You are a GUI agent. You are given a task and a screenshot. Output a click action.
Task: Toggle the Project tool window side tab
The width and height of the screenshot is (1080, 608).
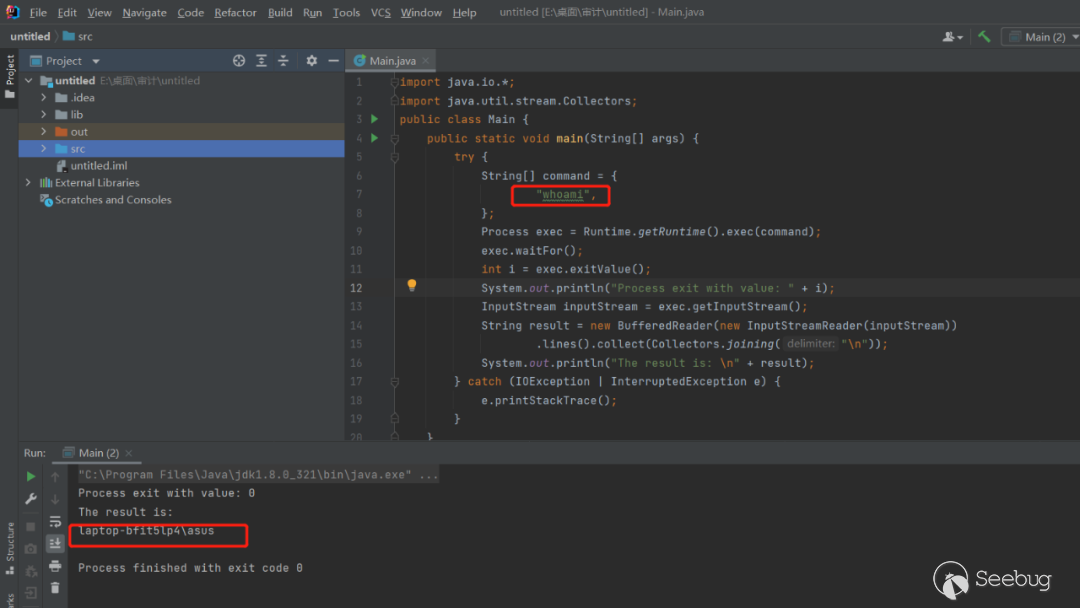[9, 76]
